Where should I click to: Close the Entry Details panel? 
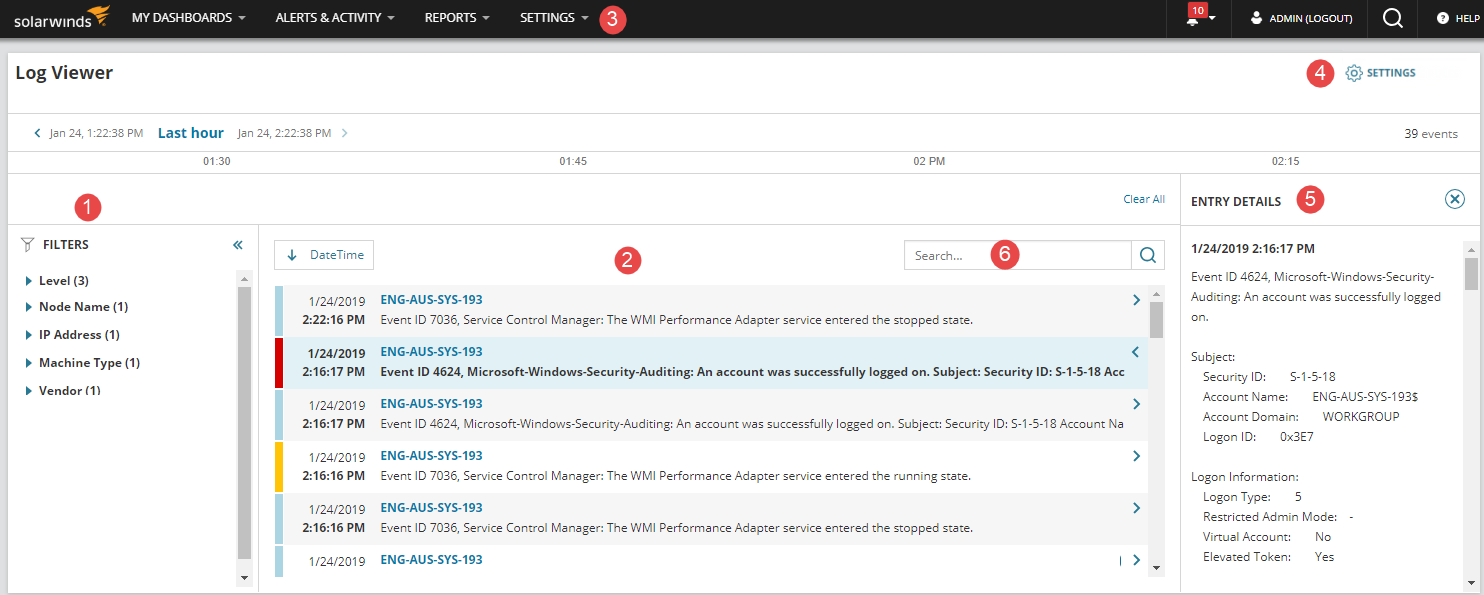[x=1455, y=199]
